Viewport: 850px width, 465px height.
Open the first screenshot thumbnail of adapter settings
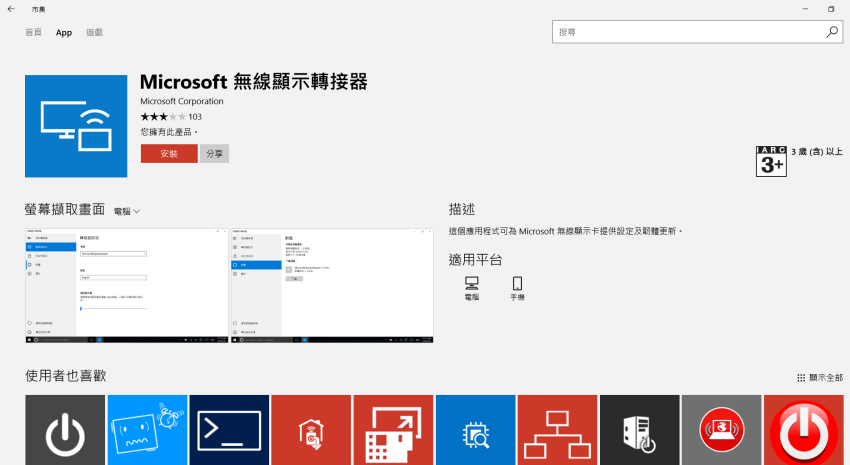[x=127, y=286]
